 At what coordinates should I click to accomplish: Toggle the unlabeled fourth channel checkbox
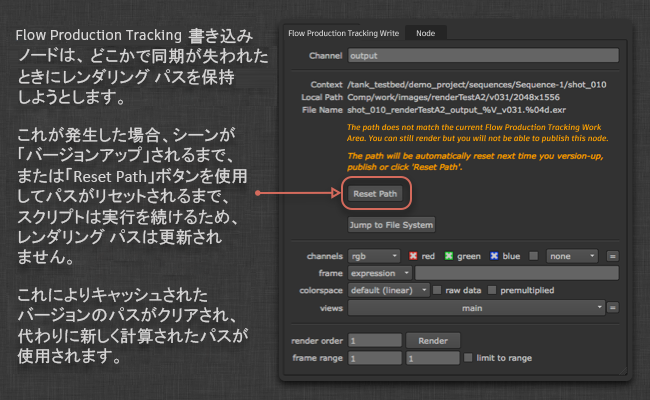[534, 256]
